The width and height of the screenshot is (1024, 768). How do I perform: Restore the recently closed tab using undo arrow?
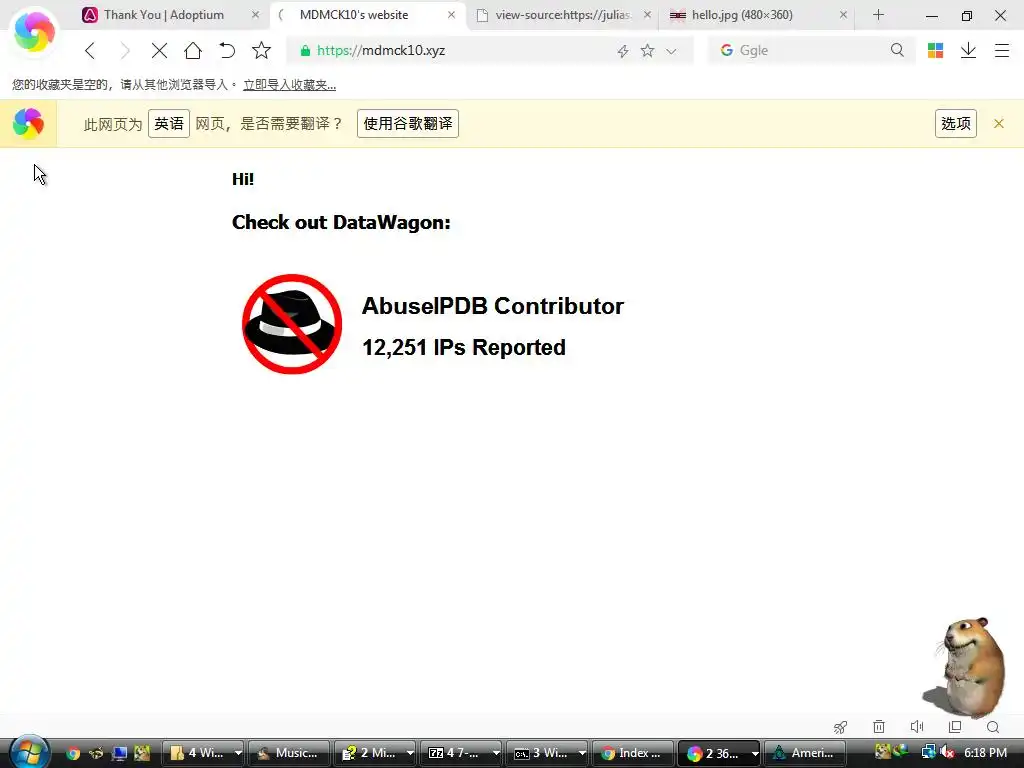[x=227, y=50]
